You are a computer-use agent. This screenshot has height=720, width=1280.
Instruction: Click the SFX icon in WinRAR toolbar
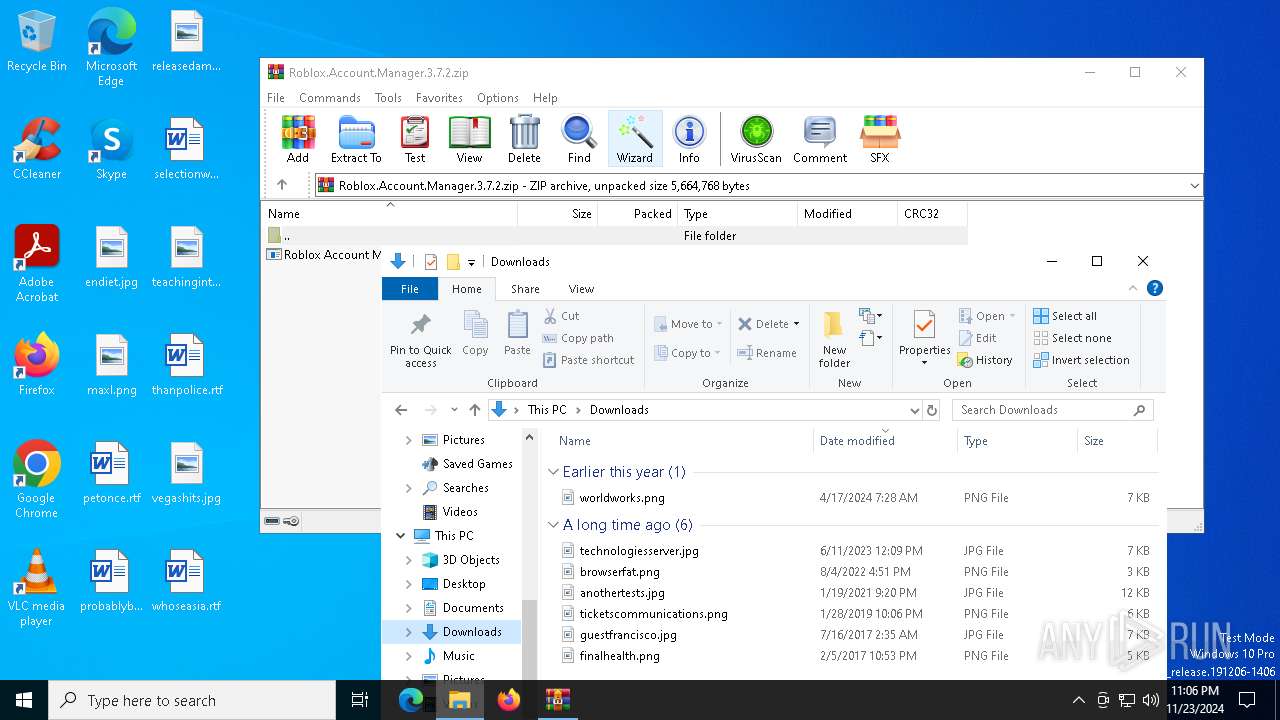click(x=879, y=138)
